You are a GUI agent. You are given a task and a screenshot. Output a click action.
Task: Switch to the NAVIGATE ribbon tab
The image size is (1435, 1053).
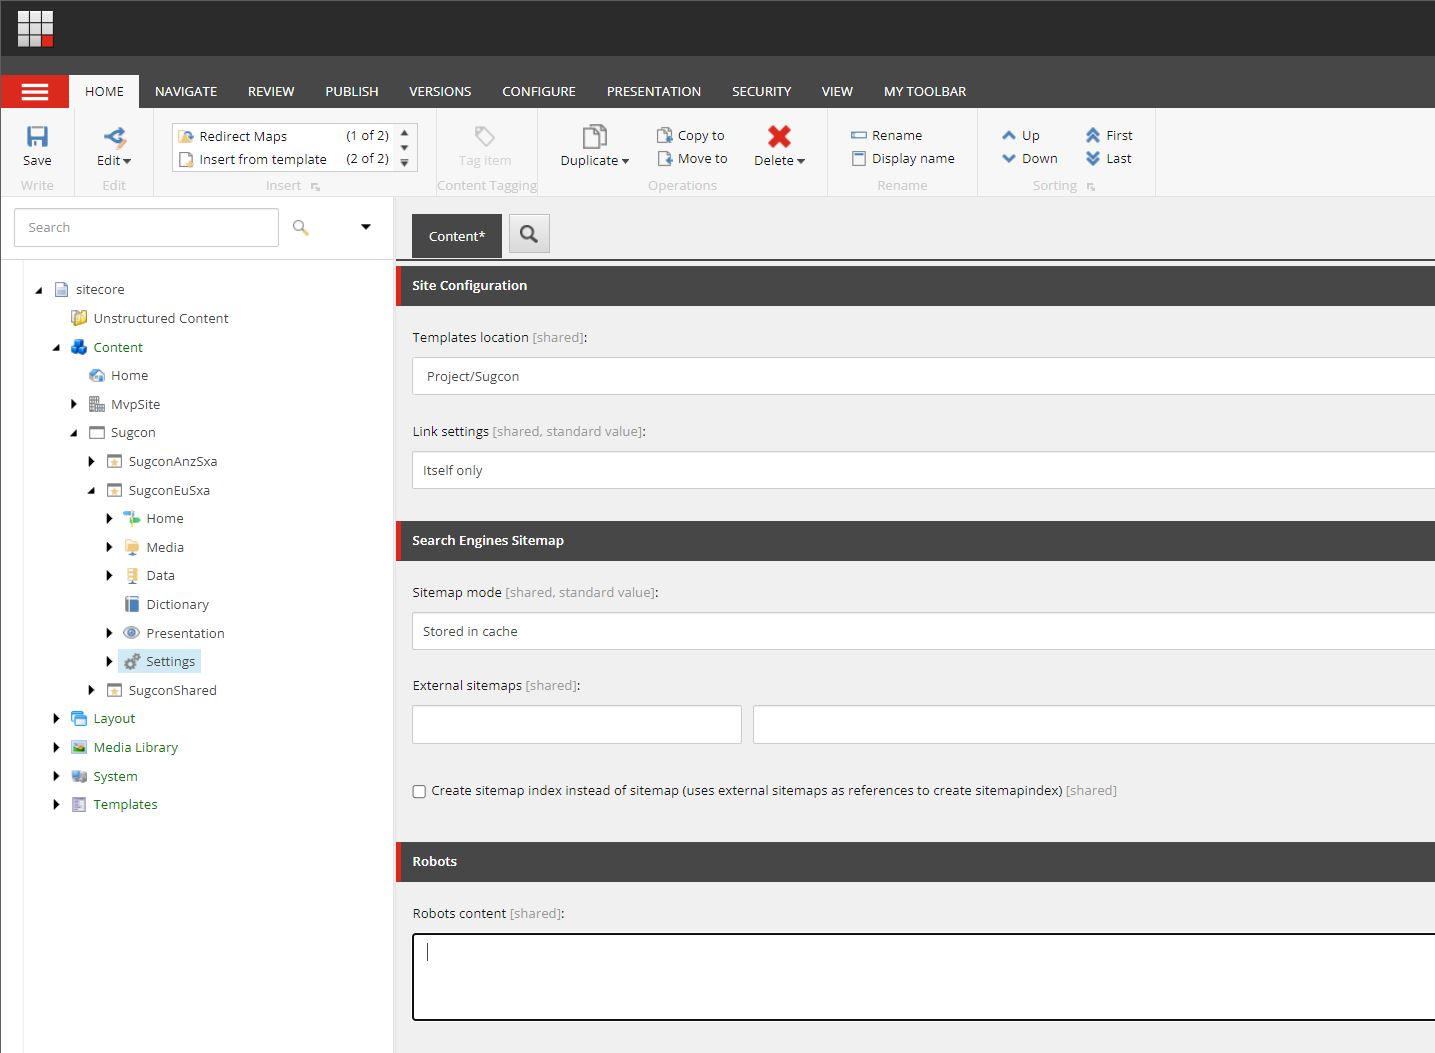186,91
